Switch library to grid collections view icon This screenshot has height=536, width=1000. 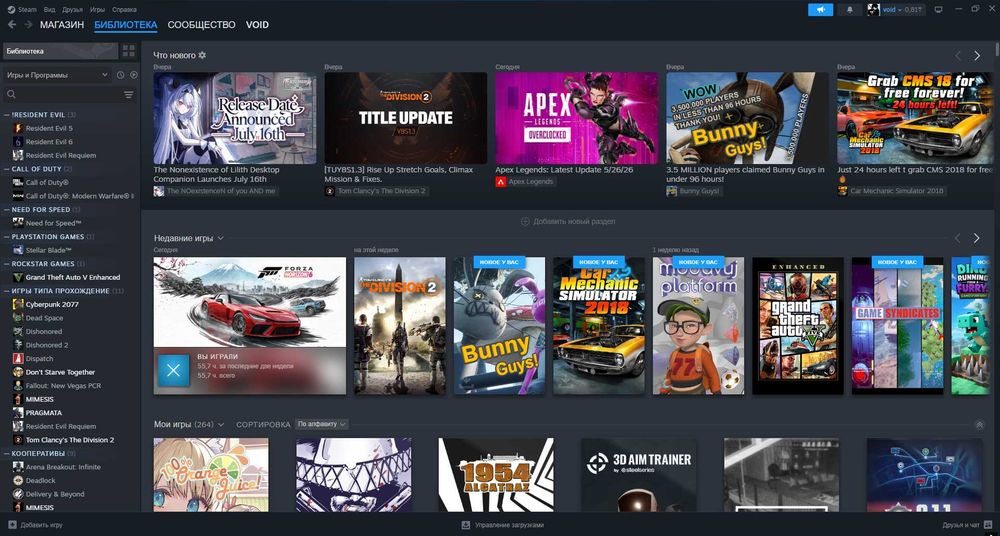(129, 51)
